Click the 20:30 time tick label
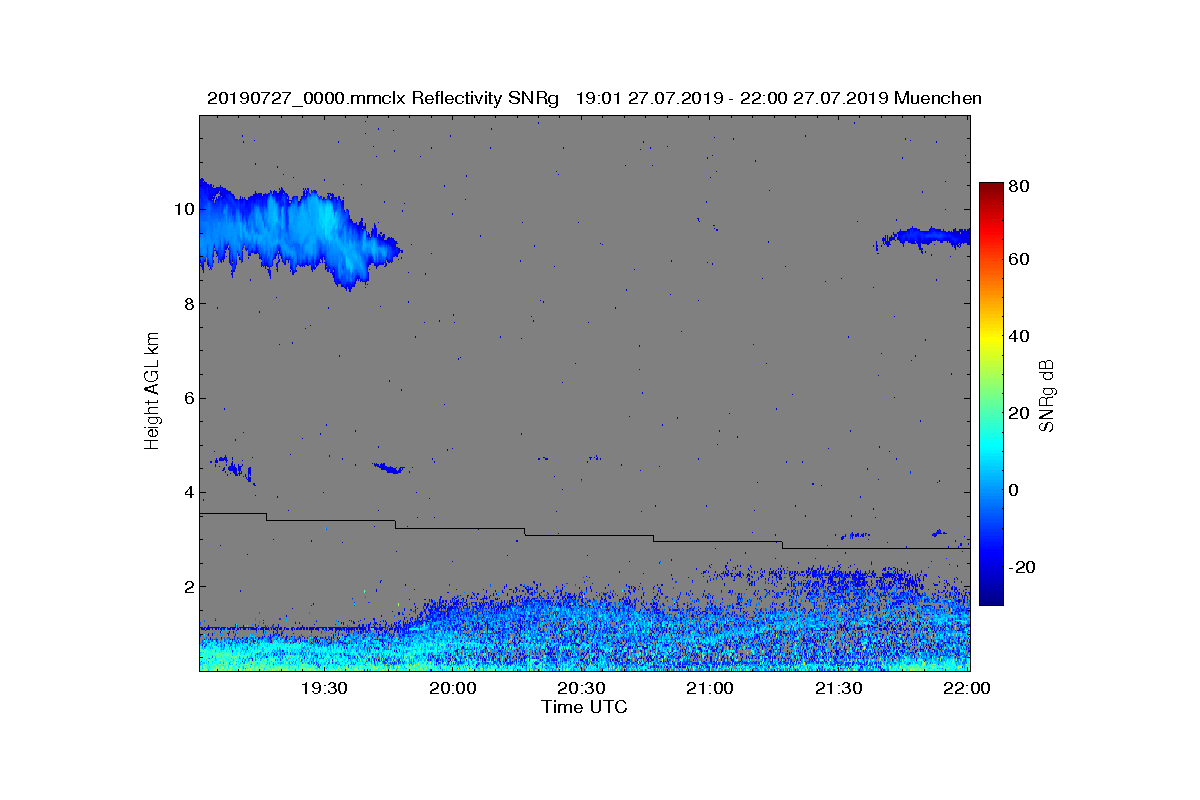This screenshot has width=1200, height=800. point(581,688)
